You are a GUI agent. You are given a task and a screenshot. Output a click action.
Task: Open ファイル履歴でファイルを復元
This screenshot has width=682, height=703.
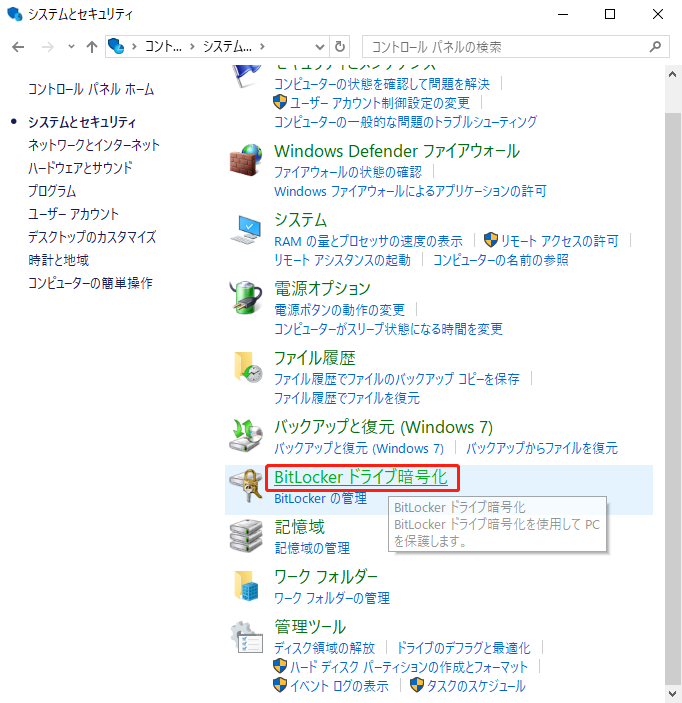(347, 398)
